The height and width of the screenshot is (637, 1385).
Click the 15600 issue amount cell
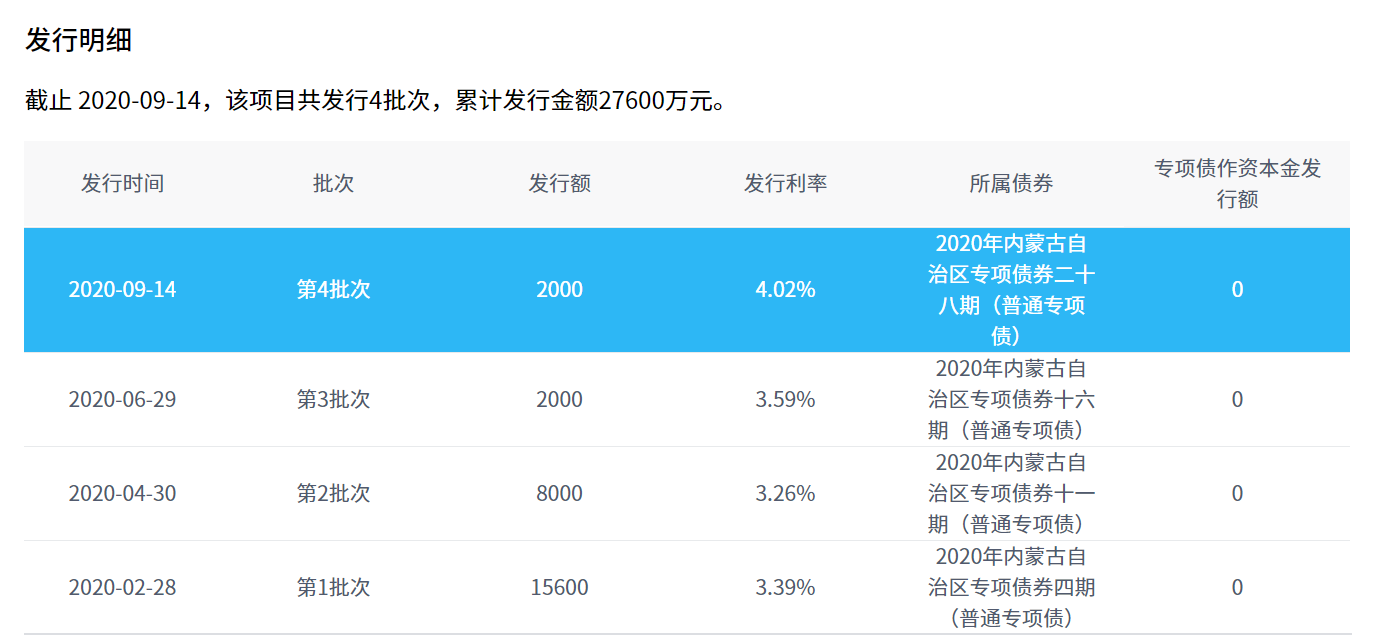pos(559,588)
